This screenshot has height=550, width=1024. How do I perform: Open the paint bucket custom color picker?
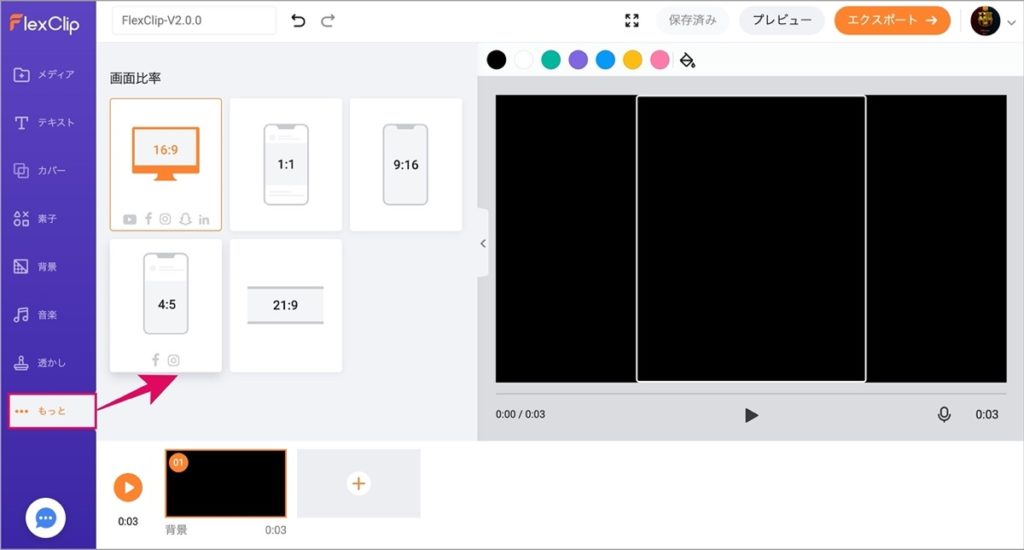[687, 60]
